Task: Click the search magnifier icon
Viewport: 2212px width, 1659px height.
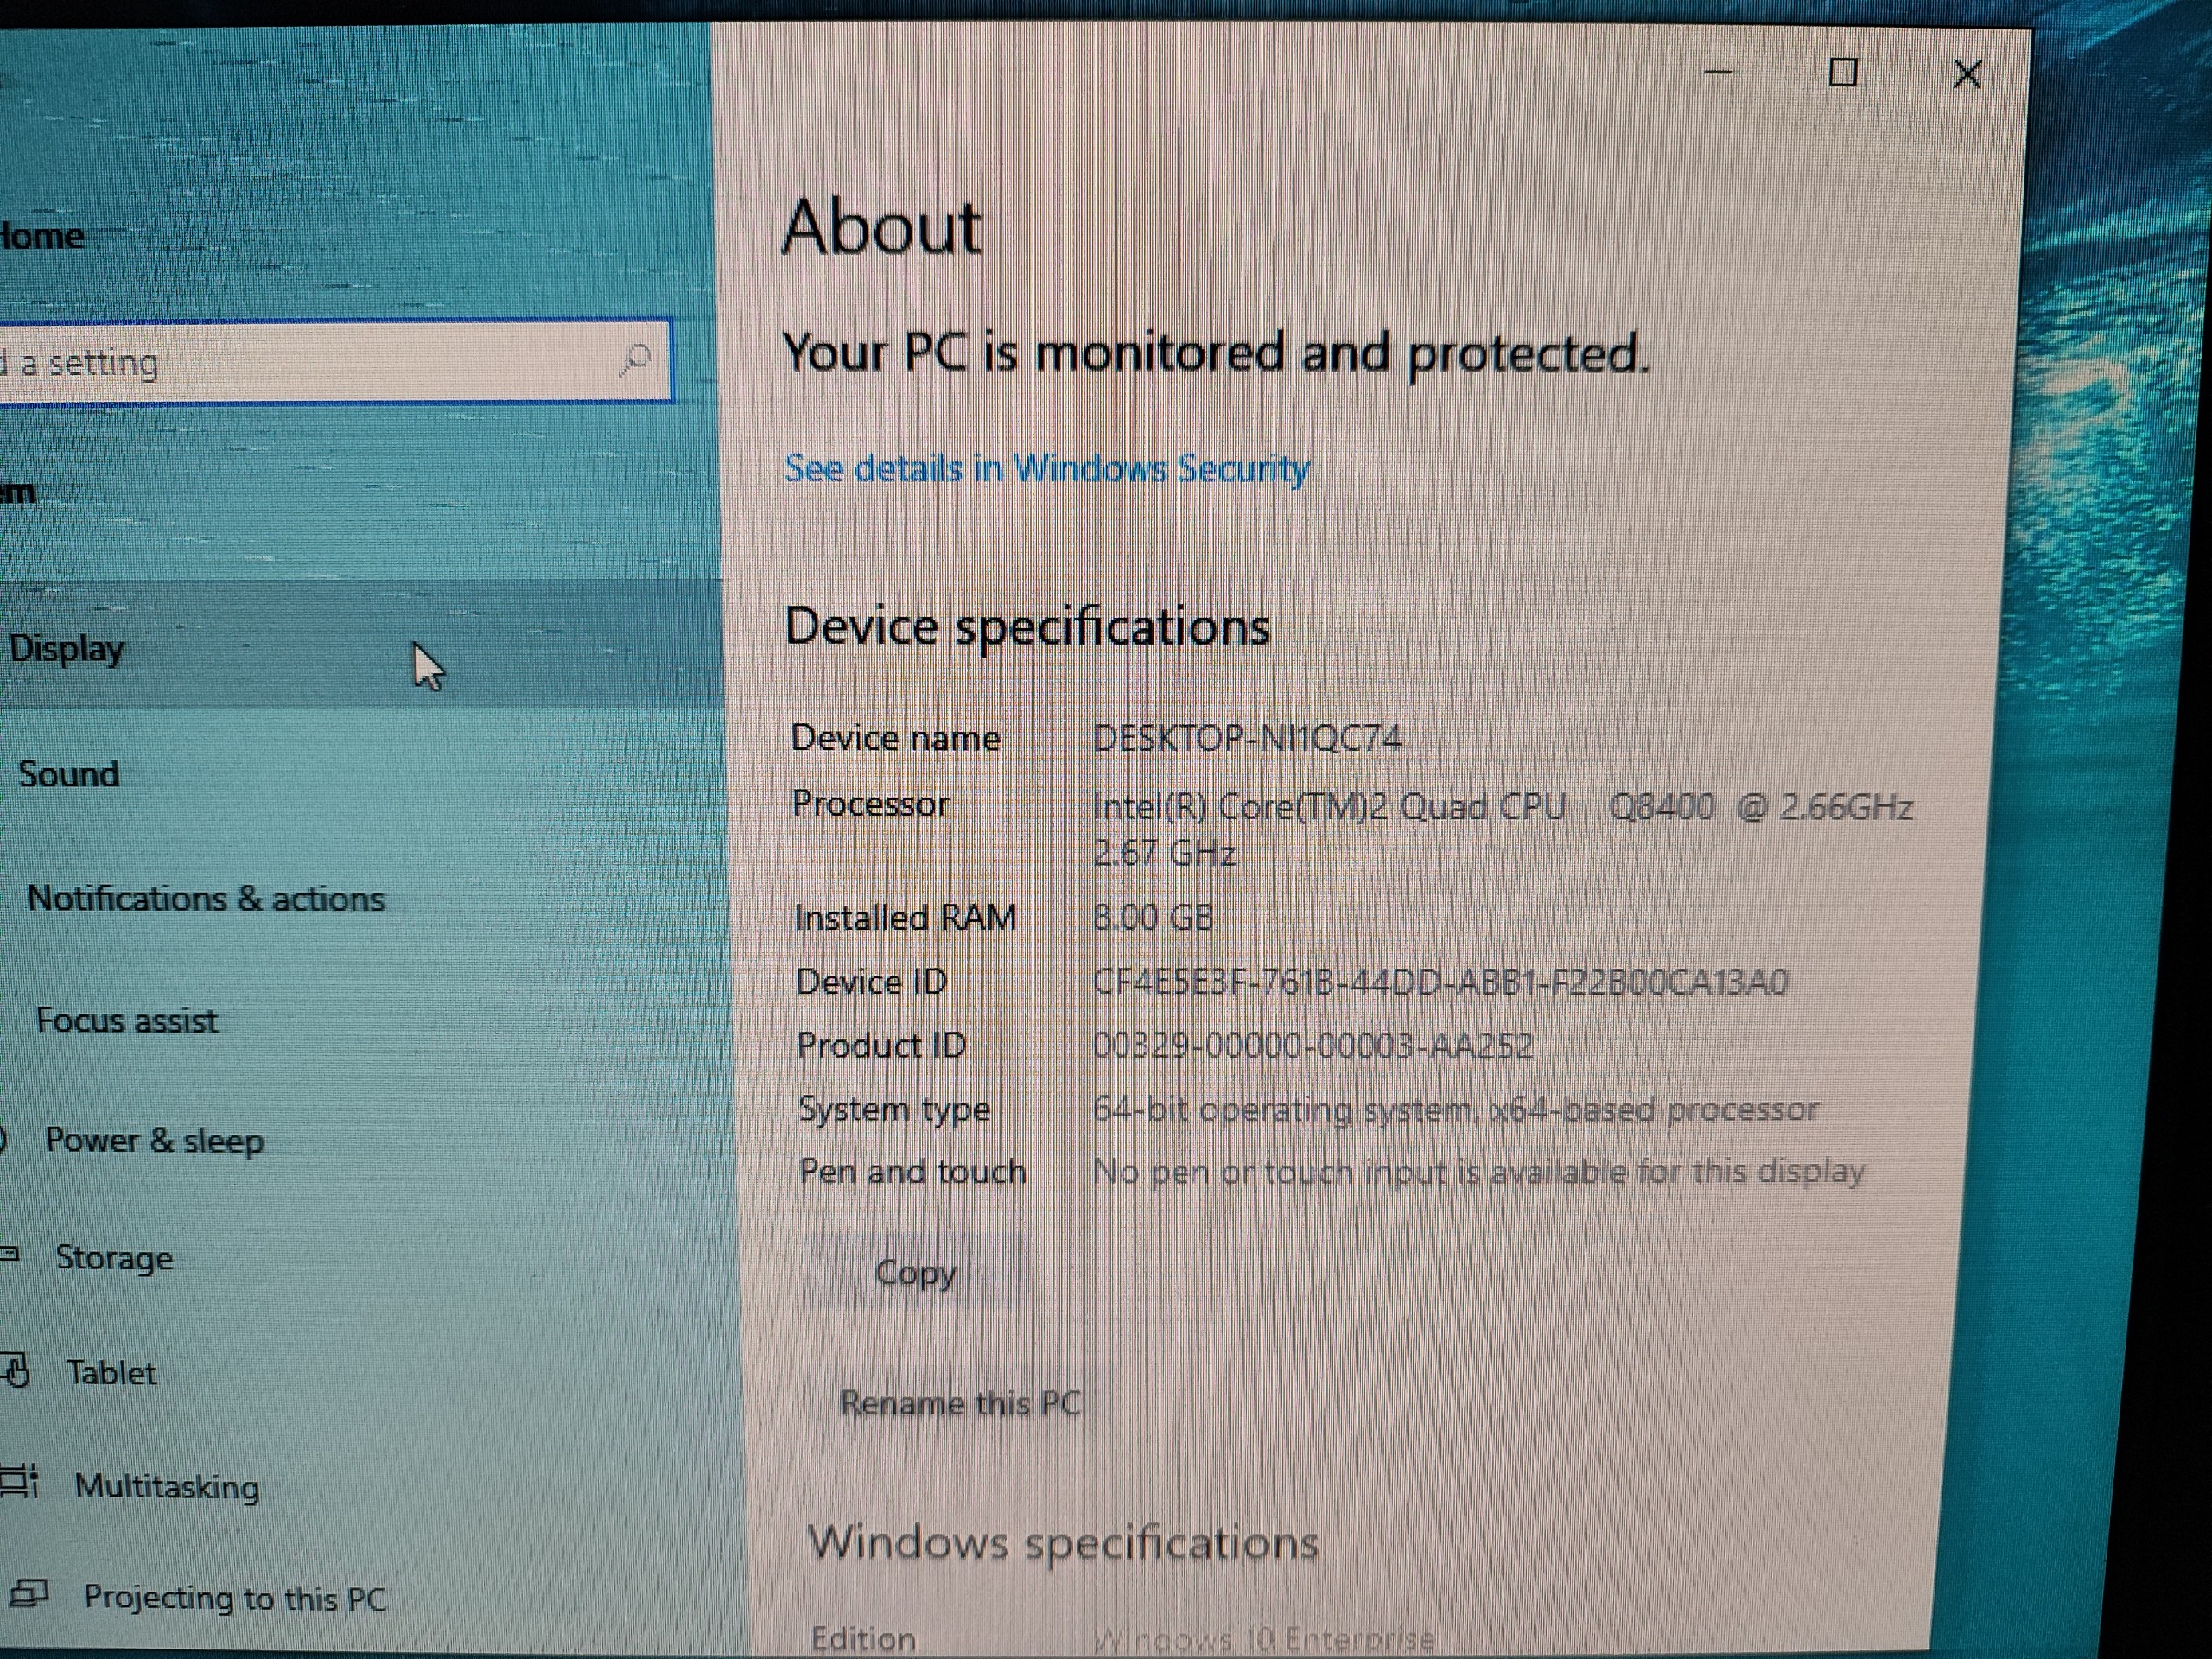Action: [x=634, y=360]
